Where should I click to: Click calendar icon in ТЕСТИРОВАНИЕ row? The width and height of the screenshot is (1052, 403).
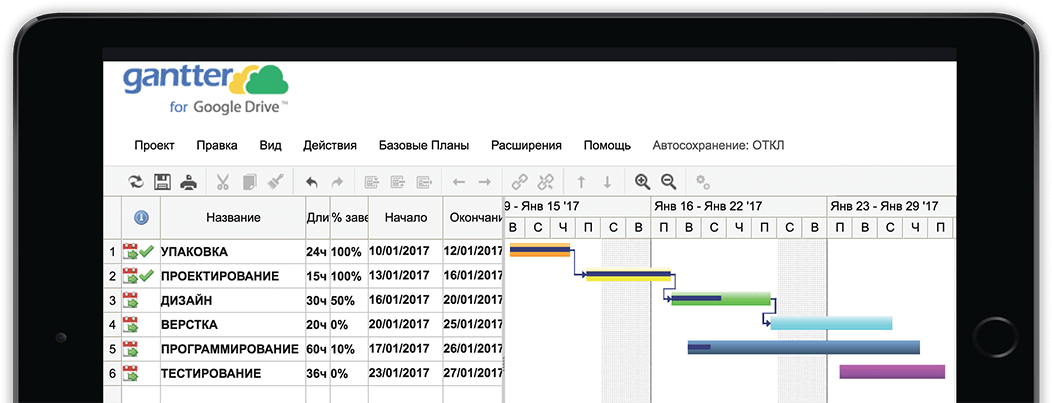pos(130,373)
